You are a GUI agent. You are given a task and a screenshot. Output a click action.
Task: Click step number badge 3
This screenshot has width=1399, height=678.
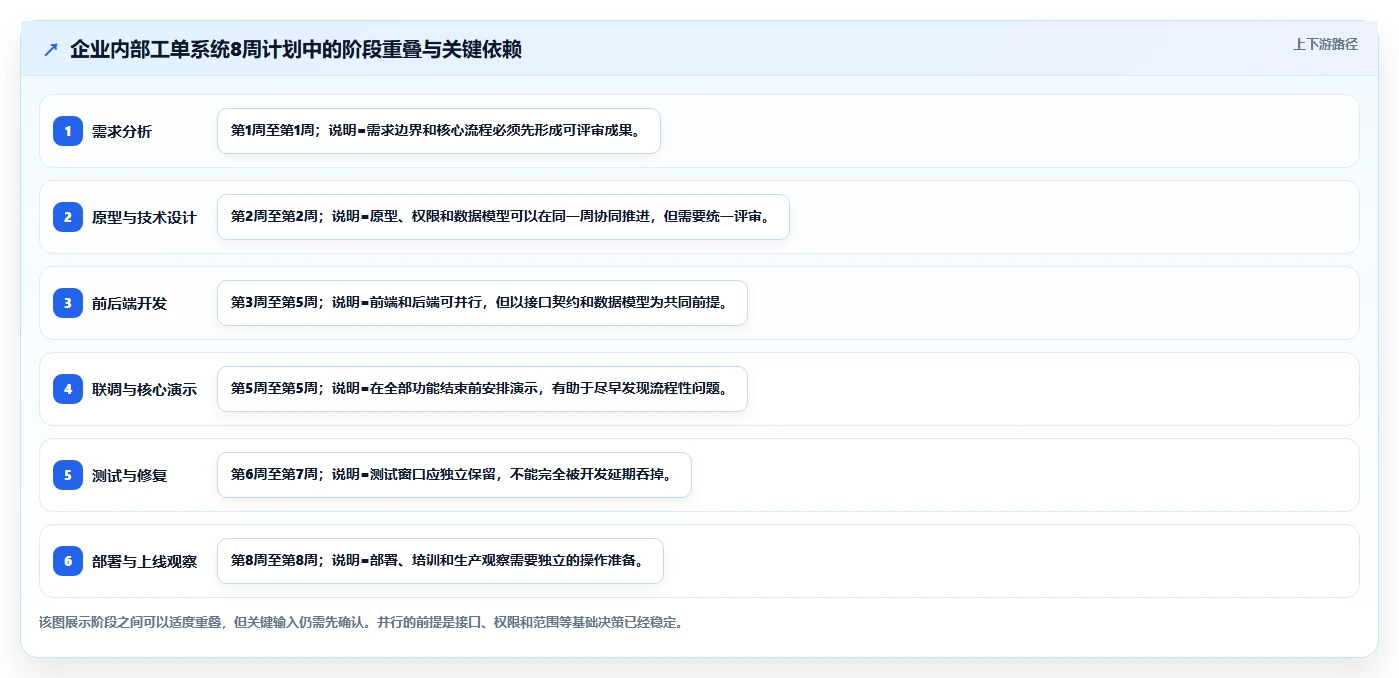pyautogui.click(x=68, y=303)
